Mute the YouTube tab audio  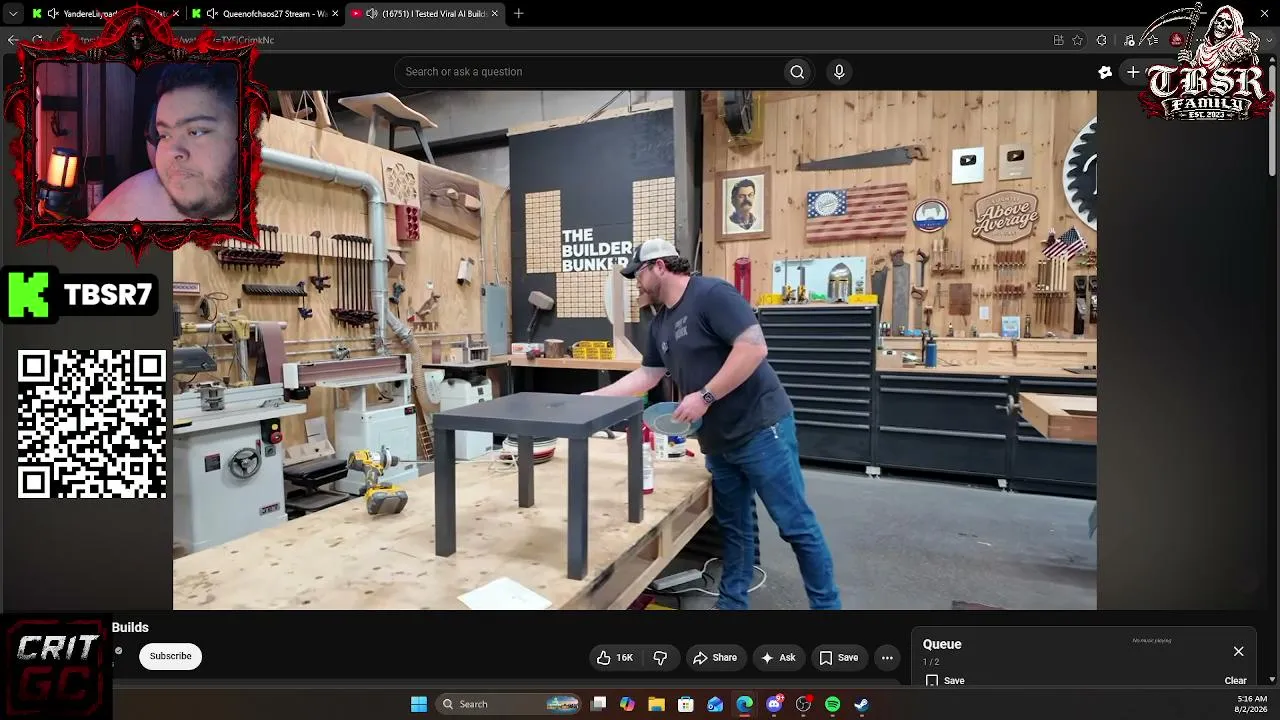(x=372, y=14)
